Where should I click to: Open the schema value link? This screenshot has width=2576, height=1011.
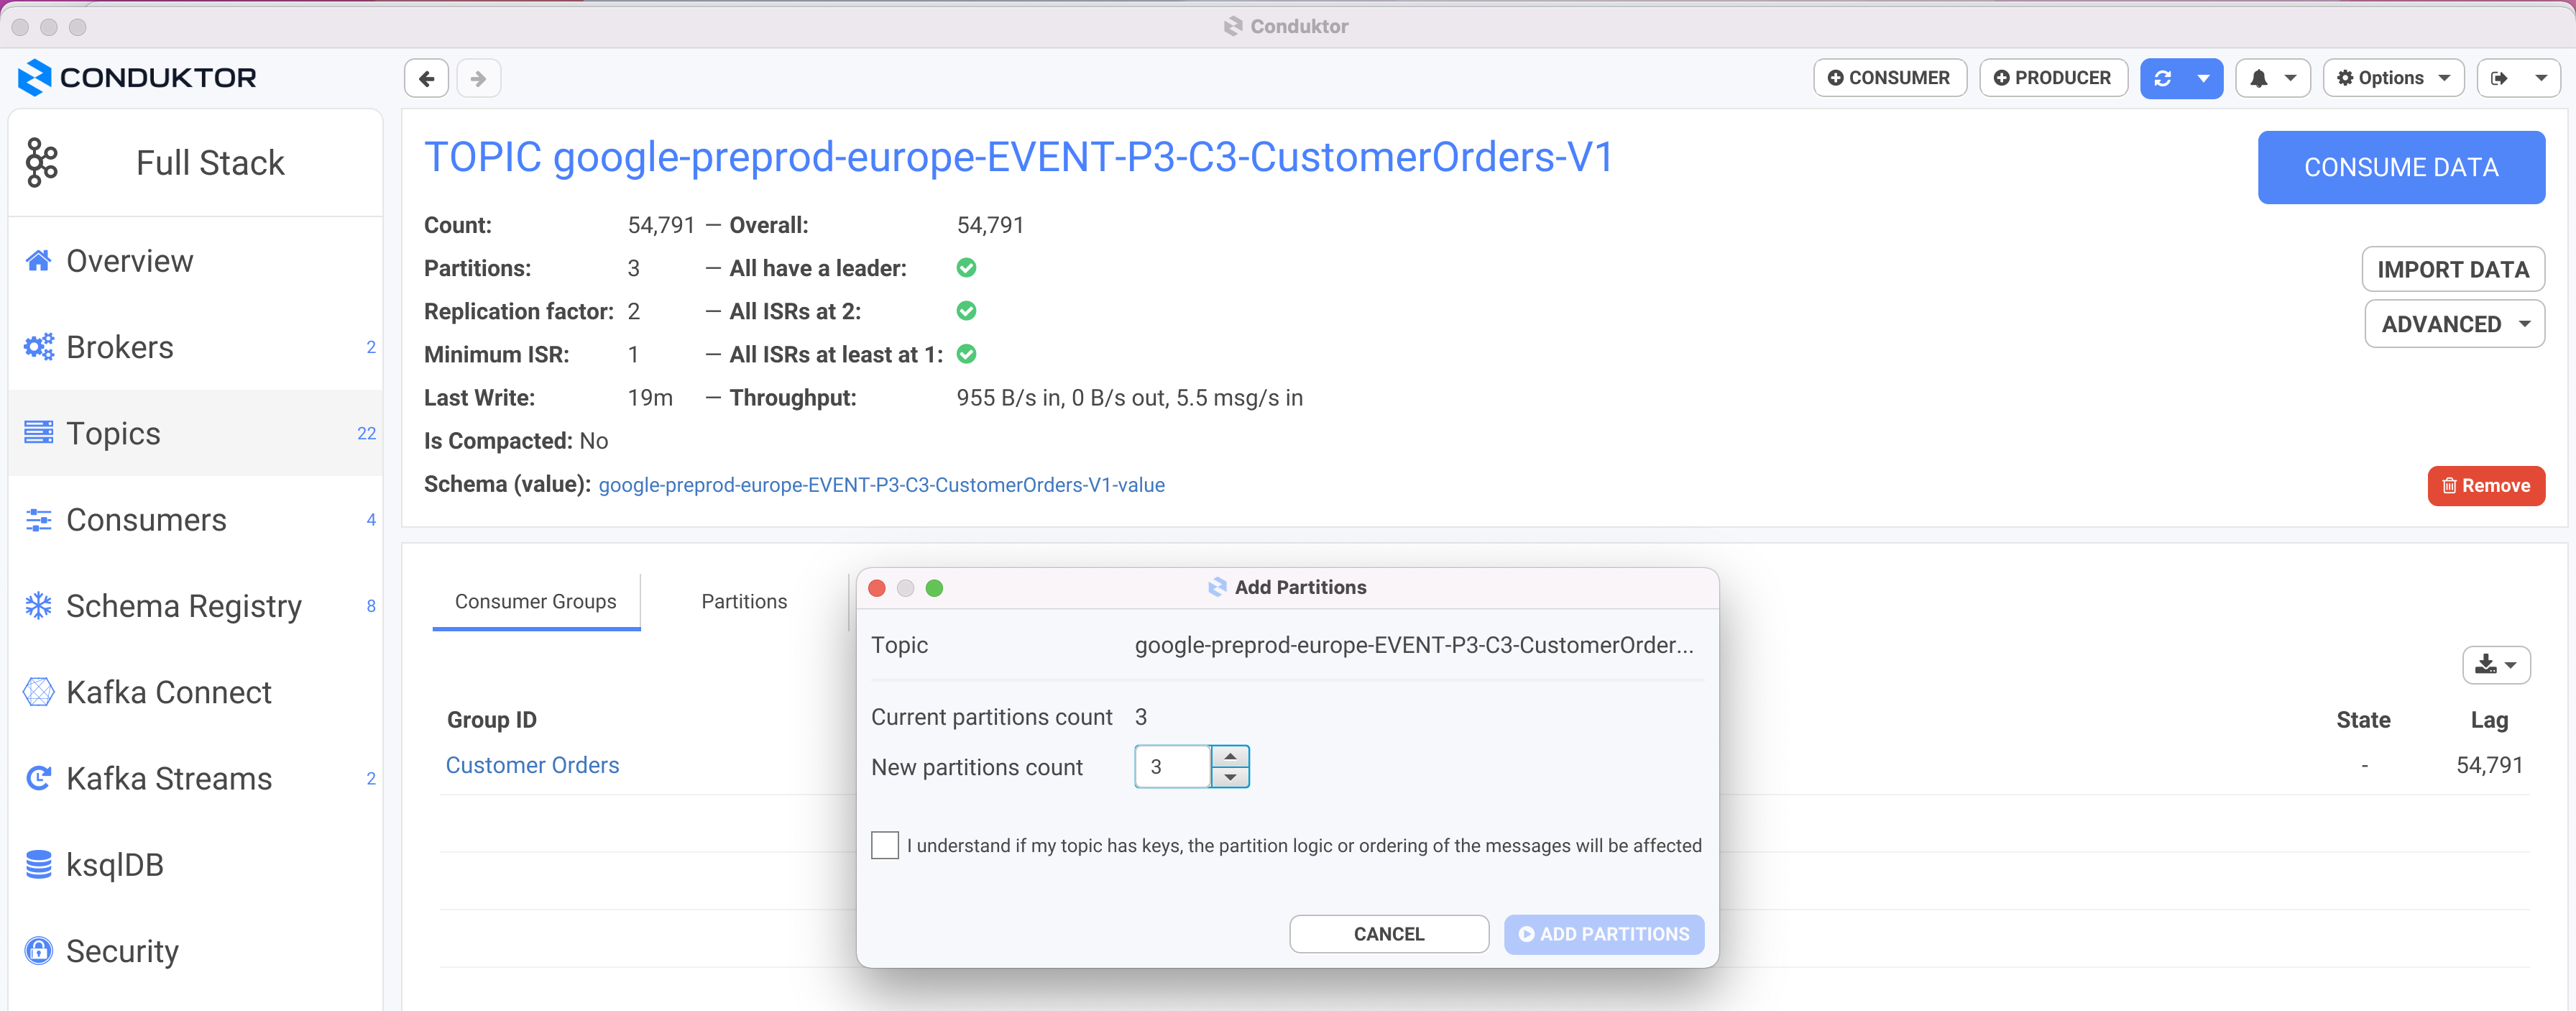click(881, 485)
